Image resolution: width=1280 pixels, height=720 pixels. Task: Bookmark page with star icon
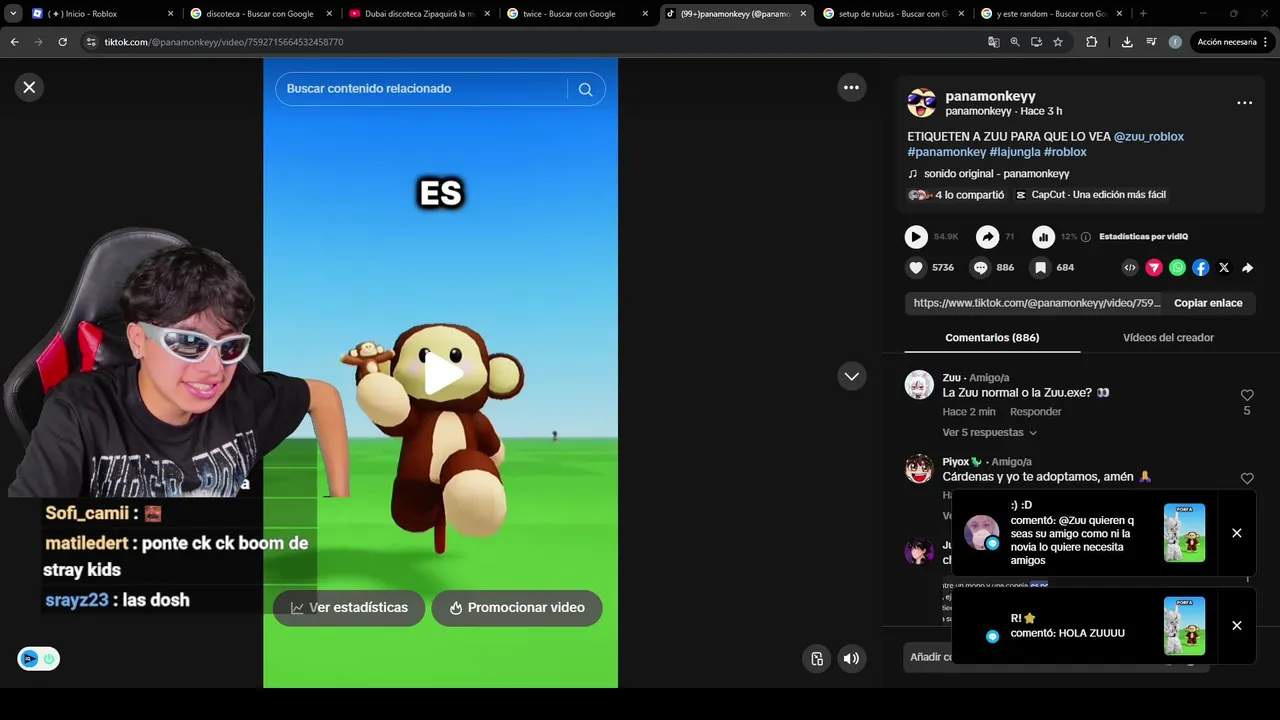[1058, 42]
